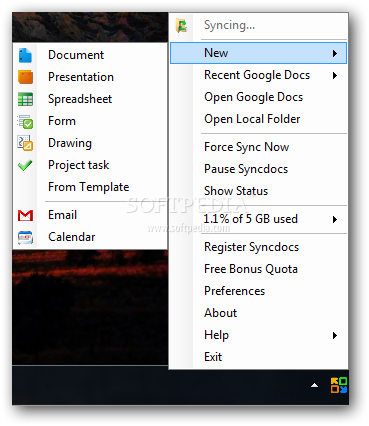Click the red Gmail Email icon
369x426 pixels.
25,215
